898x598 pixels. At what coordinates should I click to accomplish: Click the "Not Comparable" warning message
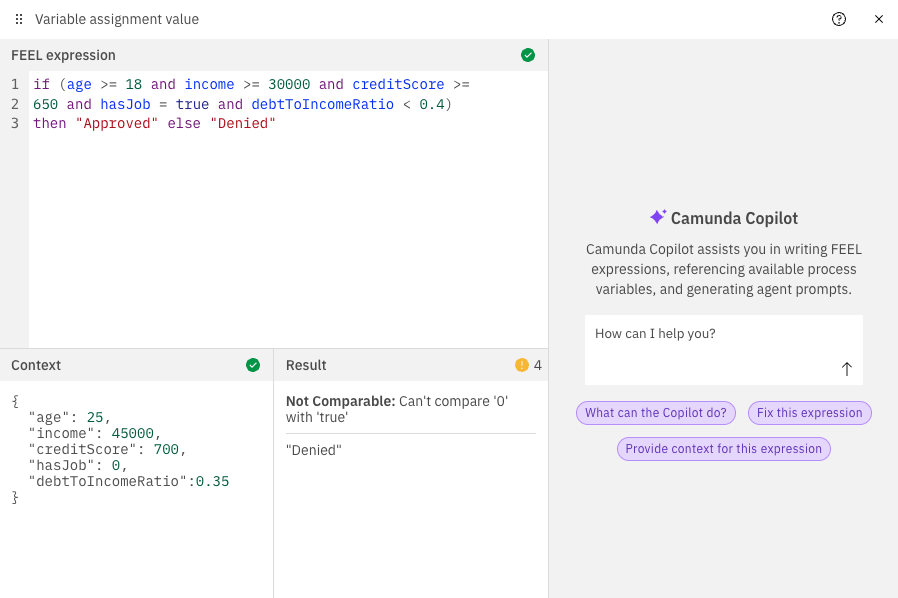tap(340, 401)
